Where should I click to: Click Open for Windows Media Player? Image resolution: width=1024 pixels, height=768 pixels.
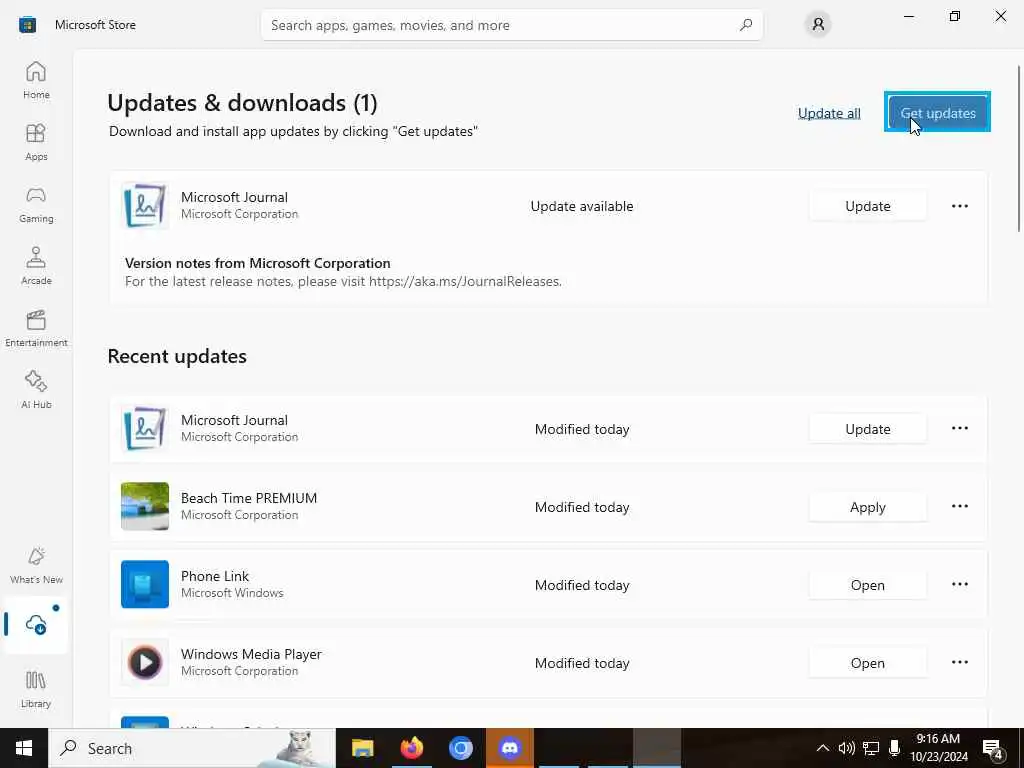click(867, 663)
